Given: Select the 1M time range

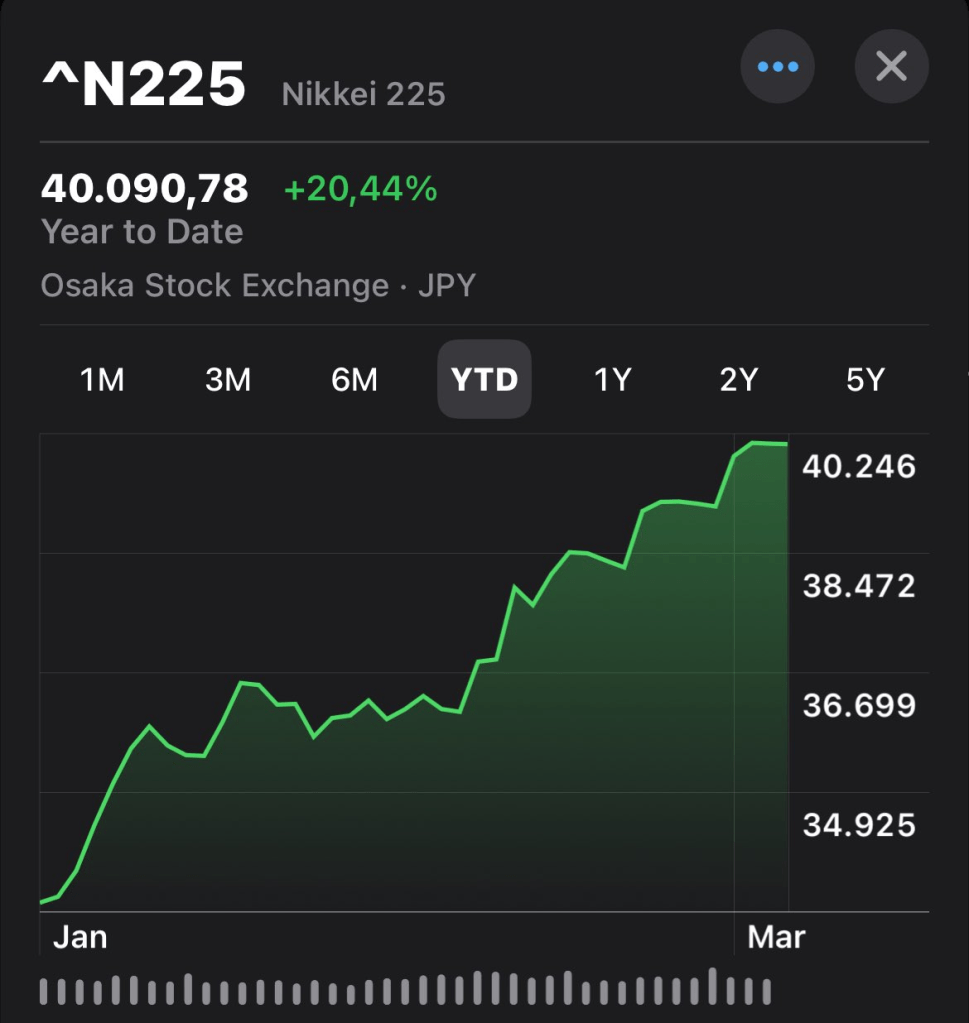Looking at the screenshot, I should [x=102, y=380].
